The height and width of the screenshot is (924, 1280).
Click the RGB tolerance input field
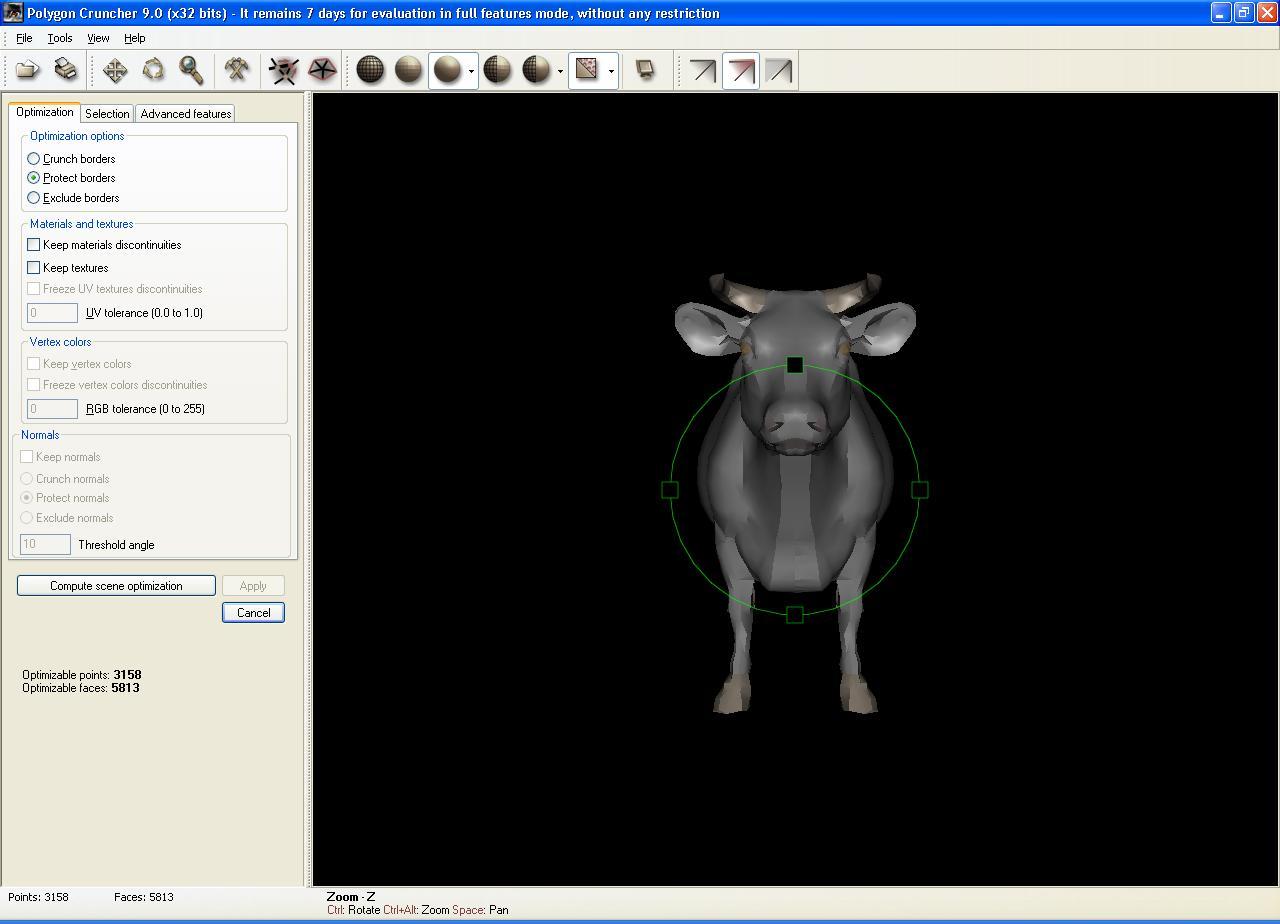[x=52, y=409]
